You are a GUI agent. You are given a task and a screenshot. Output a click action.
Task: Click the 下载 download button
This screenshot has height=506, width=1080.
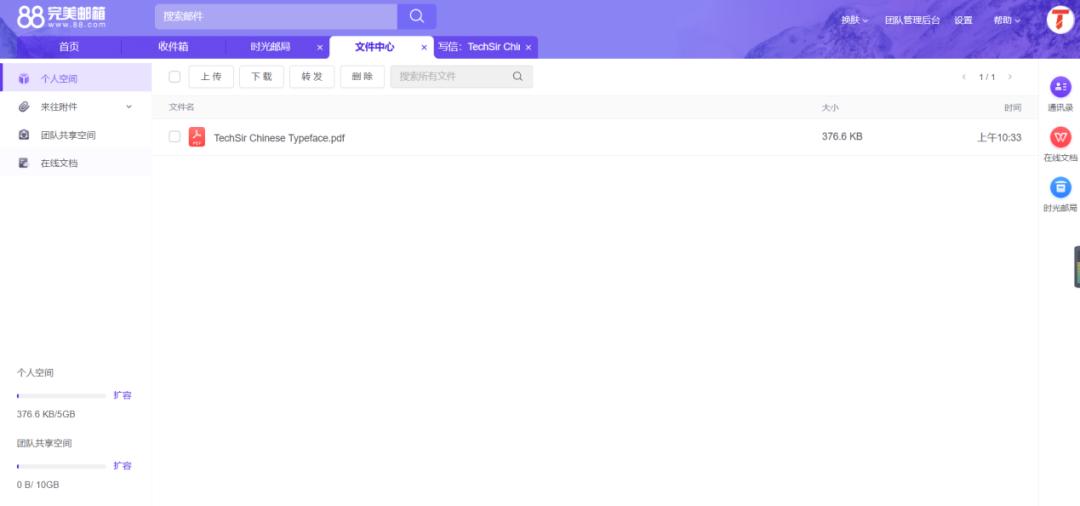point(262,76)
